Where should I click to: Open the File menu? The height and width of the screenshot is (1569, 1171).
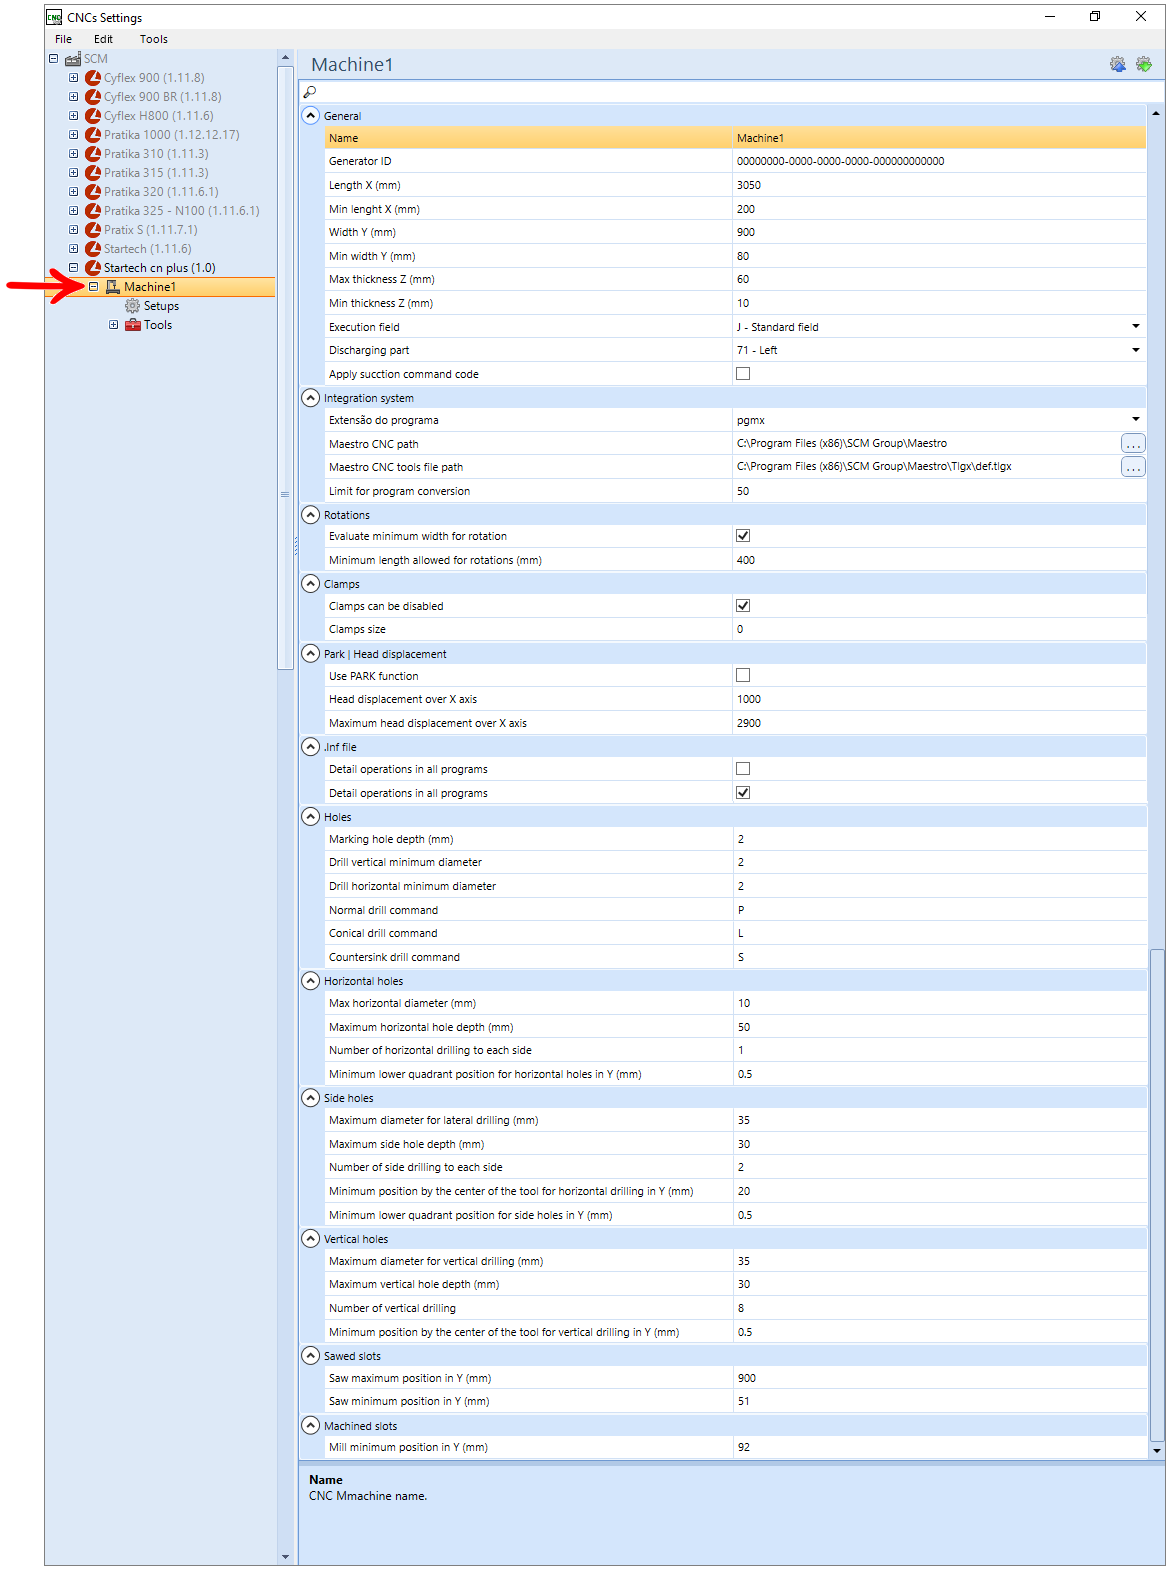[x=63, y=39]
